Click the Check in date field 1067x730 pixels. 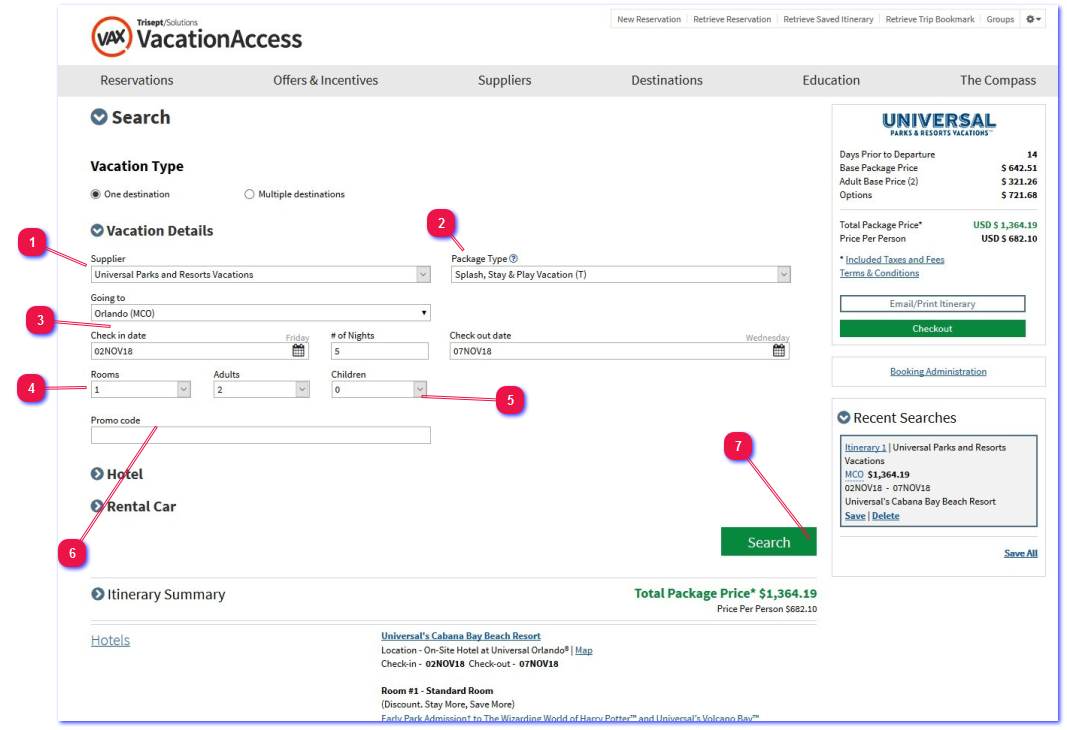pyautogui.click(x=200, y=351)
